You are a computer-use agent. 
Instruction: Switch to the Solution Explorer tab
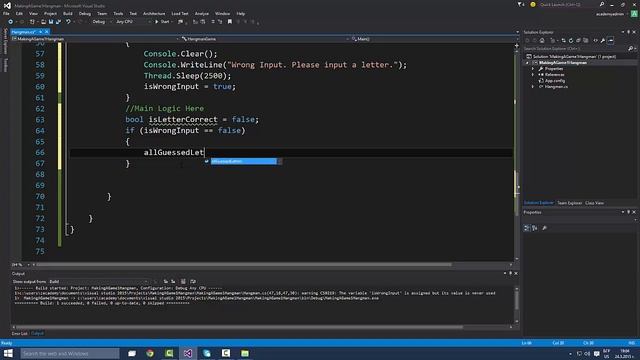[538, 203]
